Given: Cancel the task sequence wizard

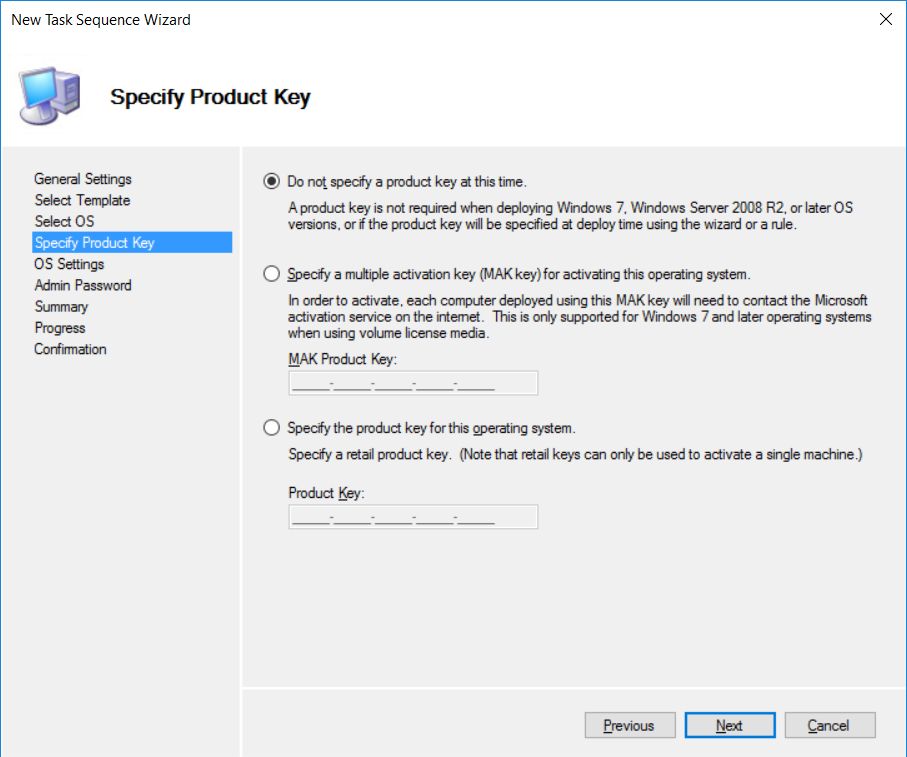Looking at the screenshot, I should (x=829, y=725).
